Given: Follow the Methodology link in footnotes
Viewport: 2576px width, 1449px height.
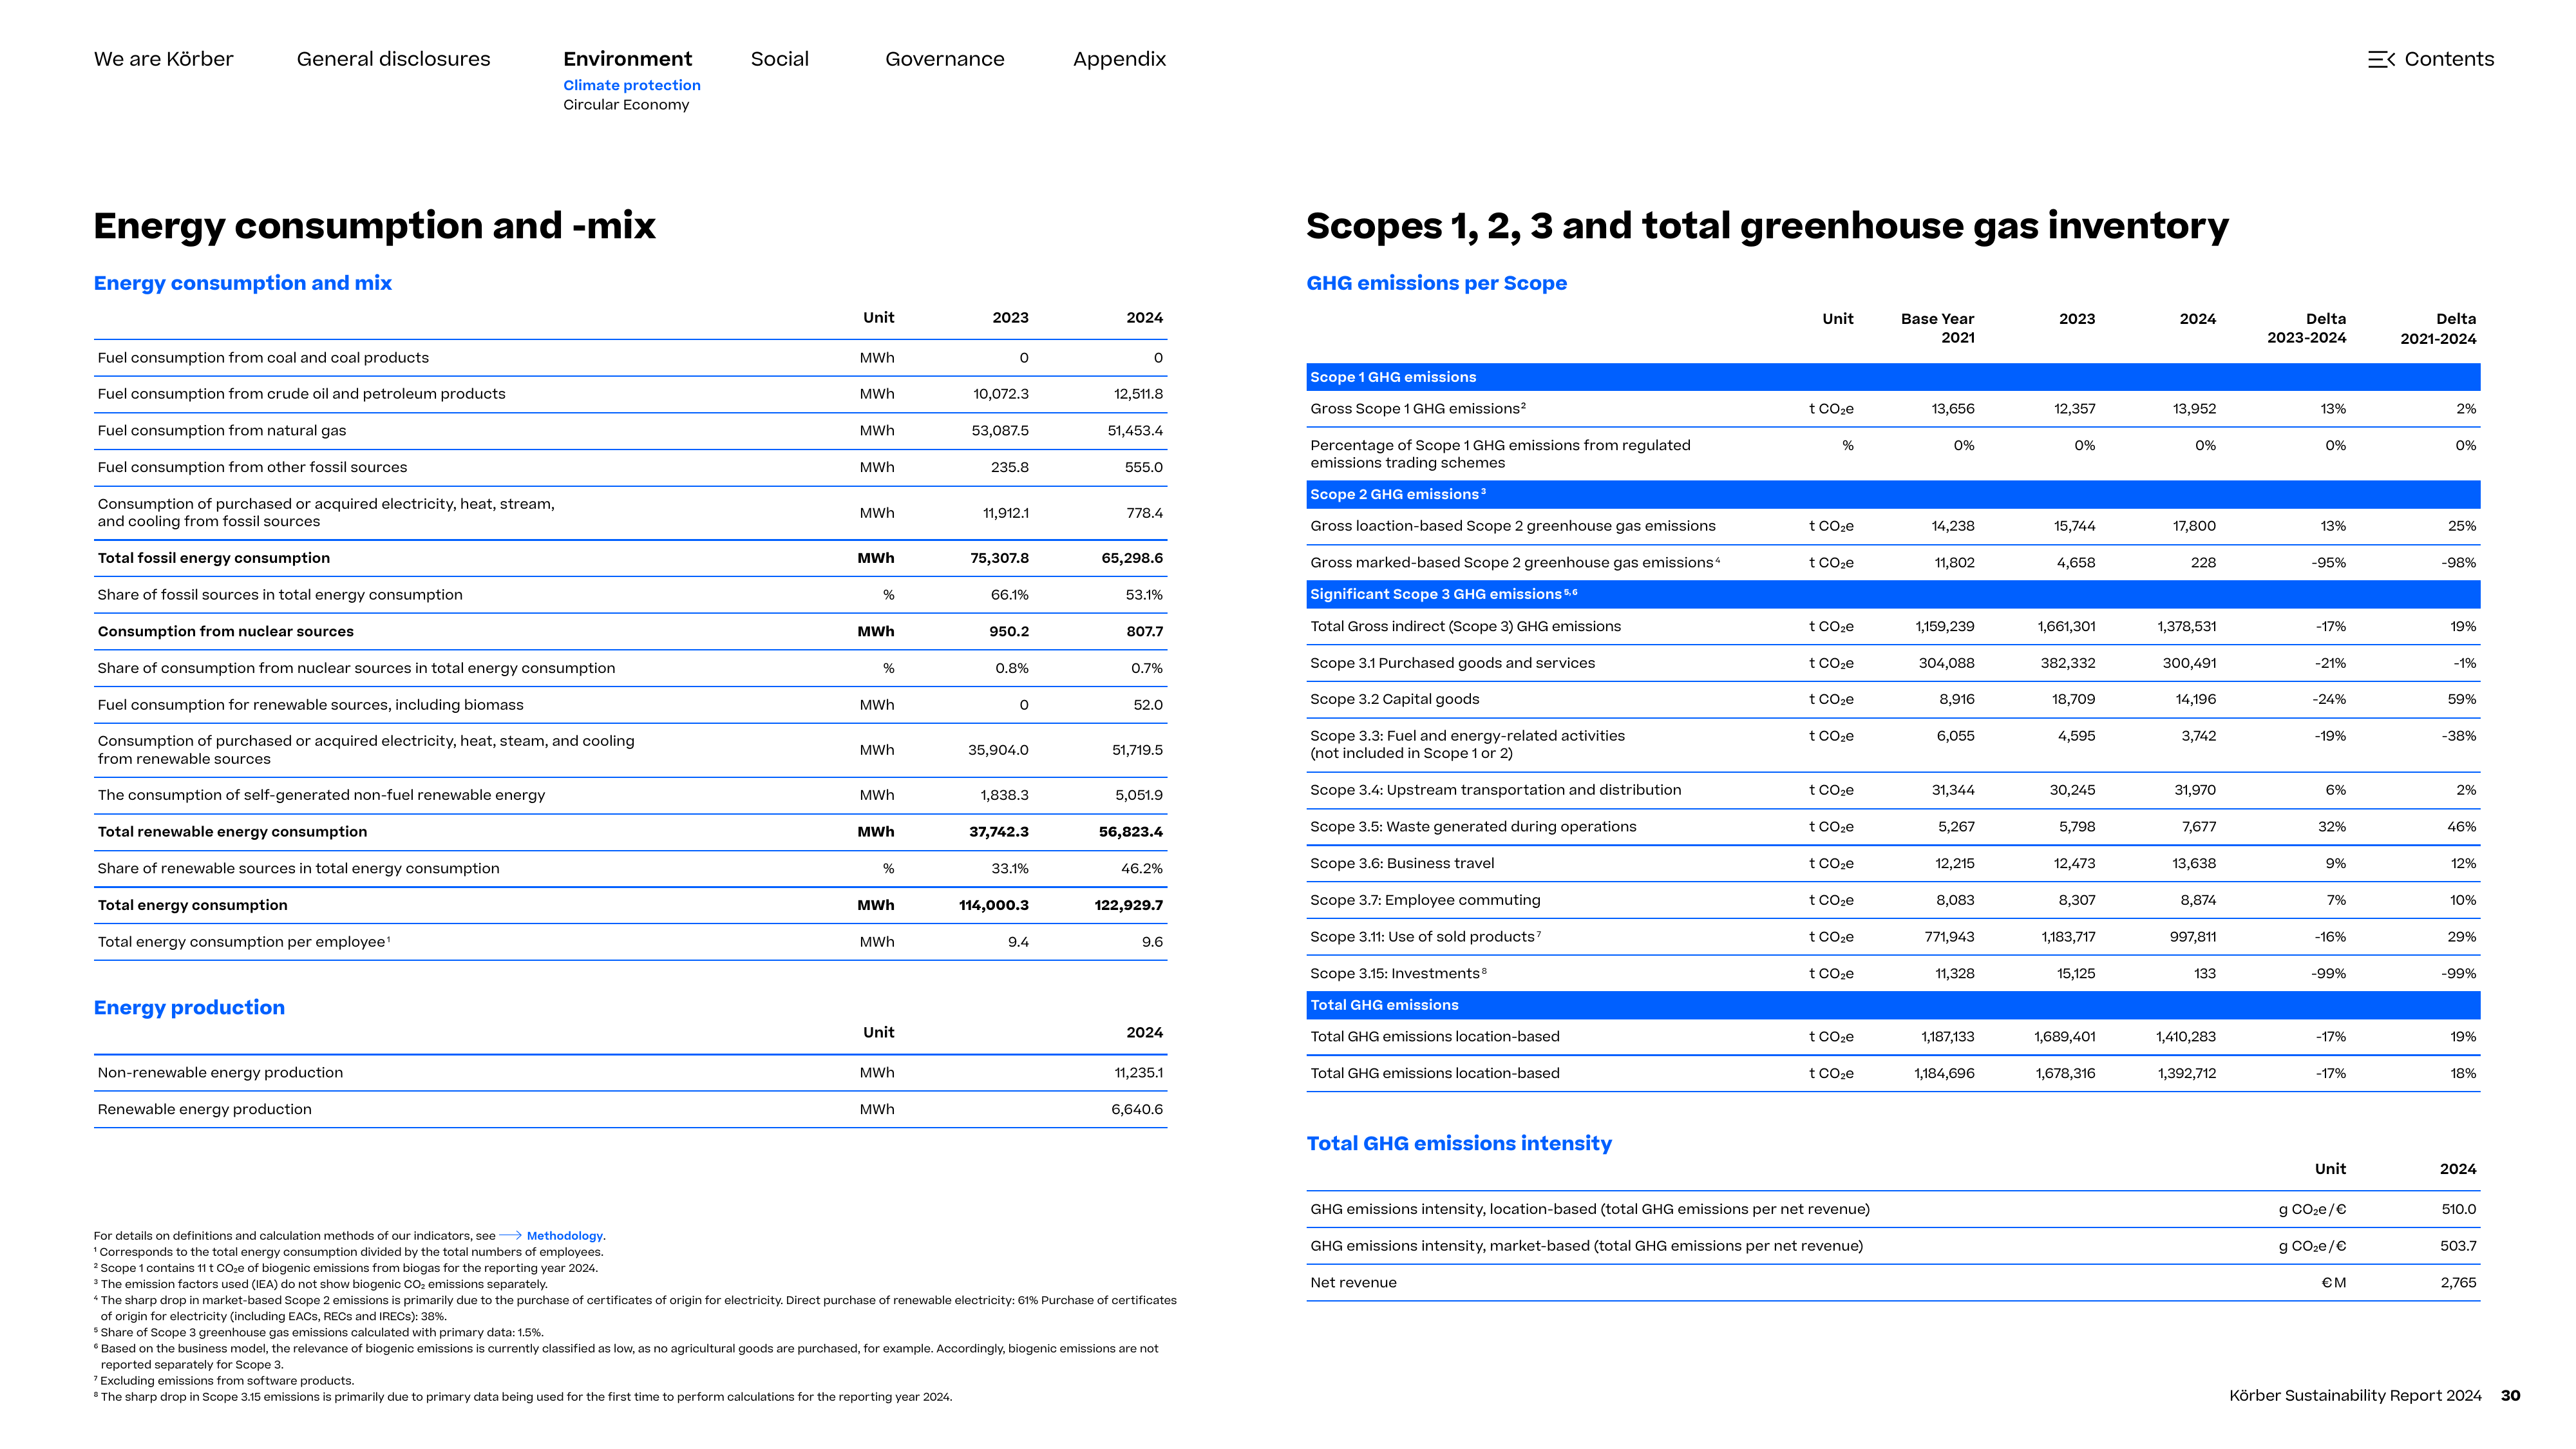Looking at the screenshot, I should [x=564, y=1236].
